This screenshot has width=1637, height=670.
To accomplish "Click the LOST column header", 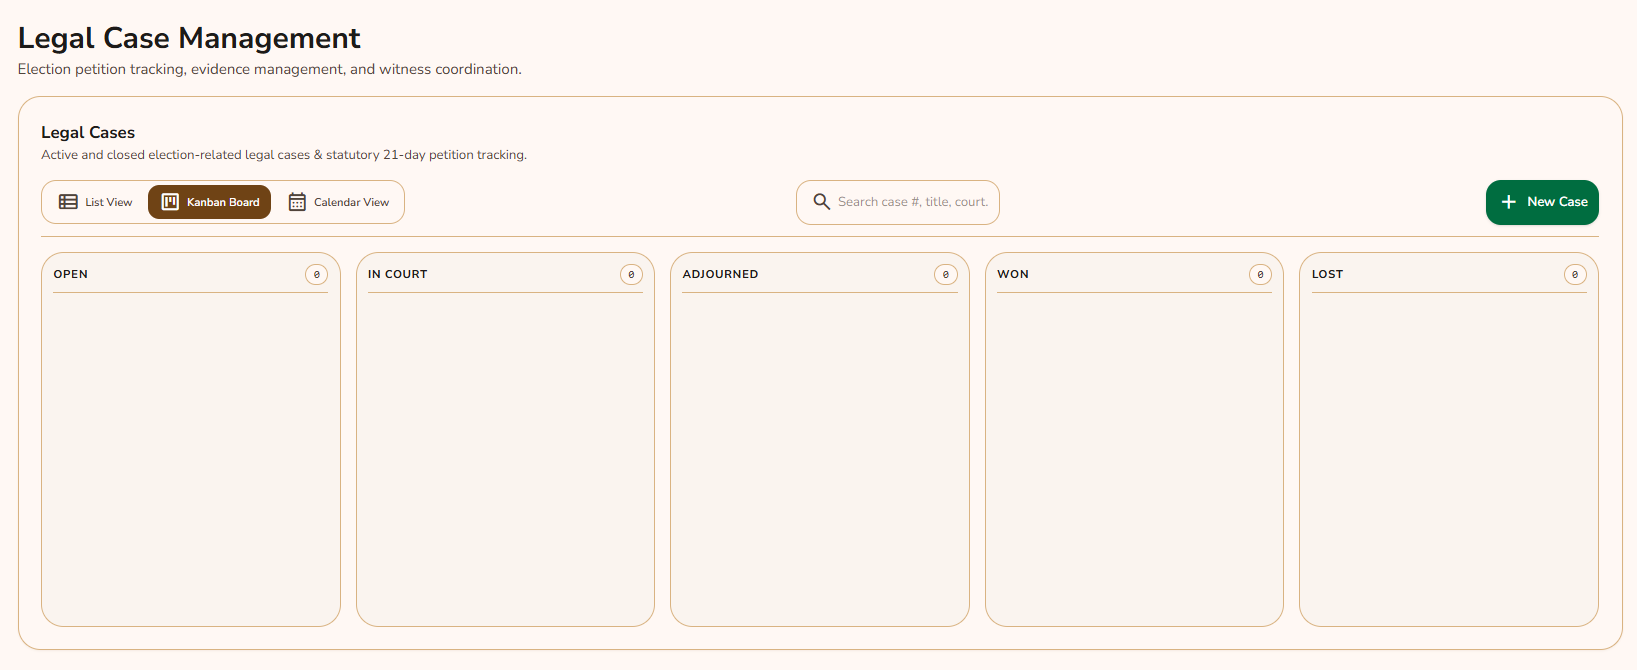I will click(x=1327, y=274).
